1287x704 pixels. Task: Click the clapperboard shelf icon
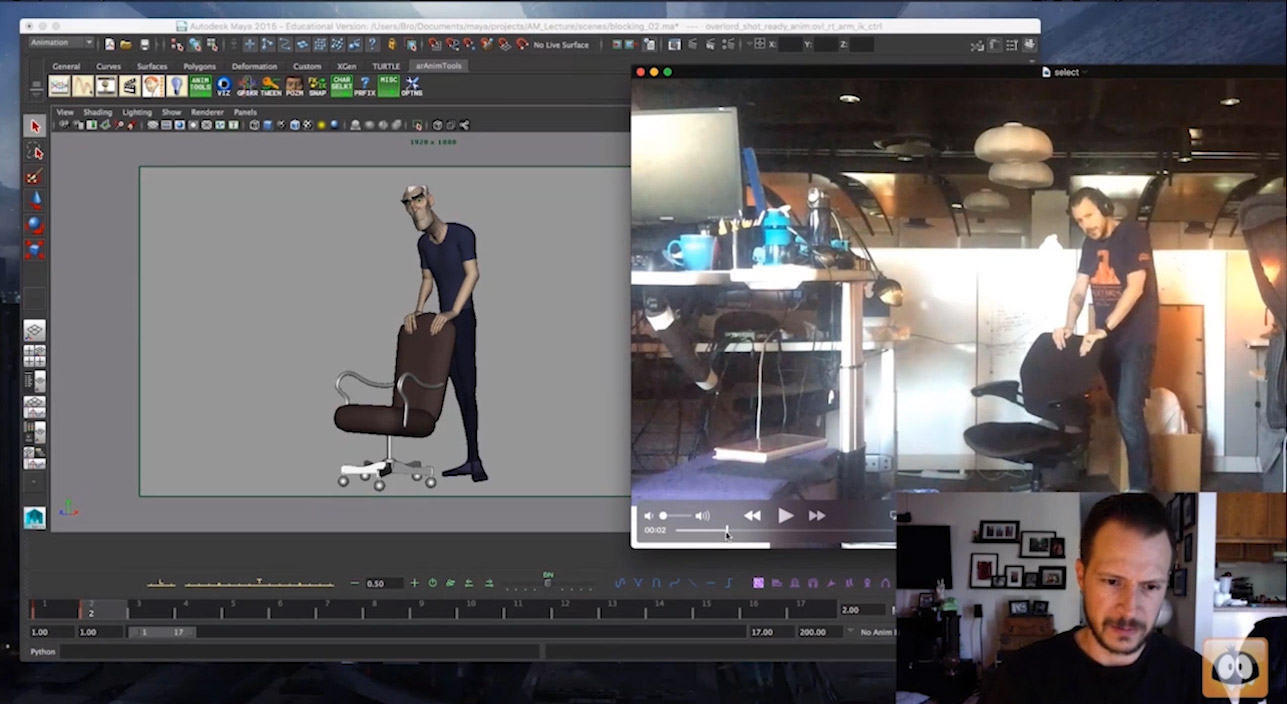(x=129, y=86)
